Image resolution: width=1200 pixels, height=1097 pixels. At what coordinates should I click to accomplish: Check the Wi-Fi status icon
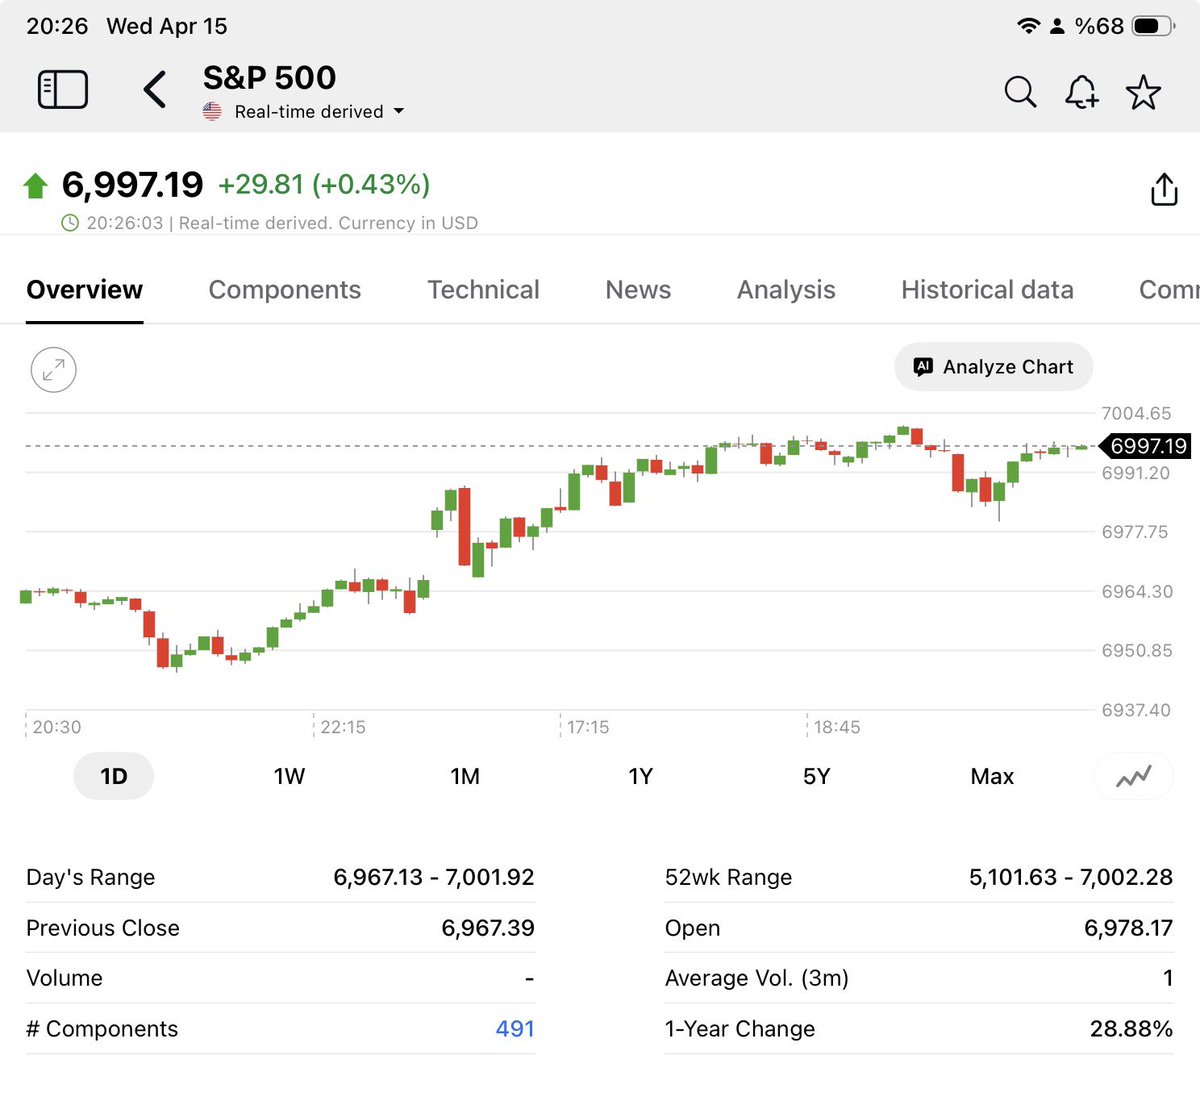click(1028, 26)
